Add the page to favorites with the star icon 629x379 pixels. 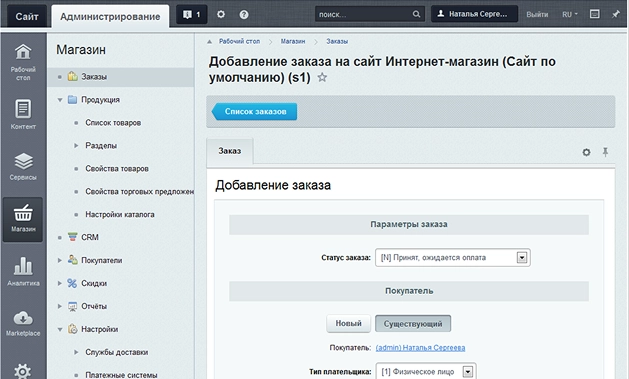point(322,77)
